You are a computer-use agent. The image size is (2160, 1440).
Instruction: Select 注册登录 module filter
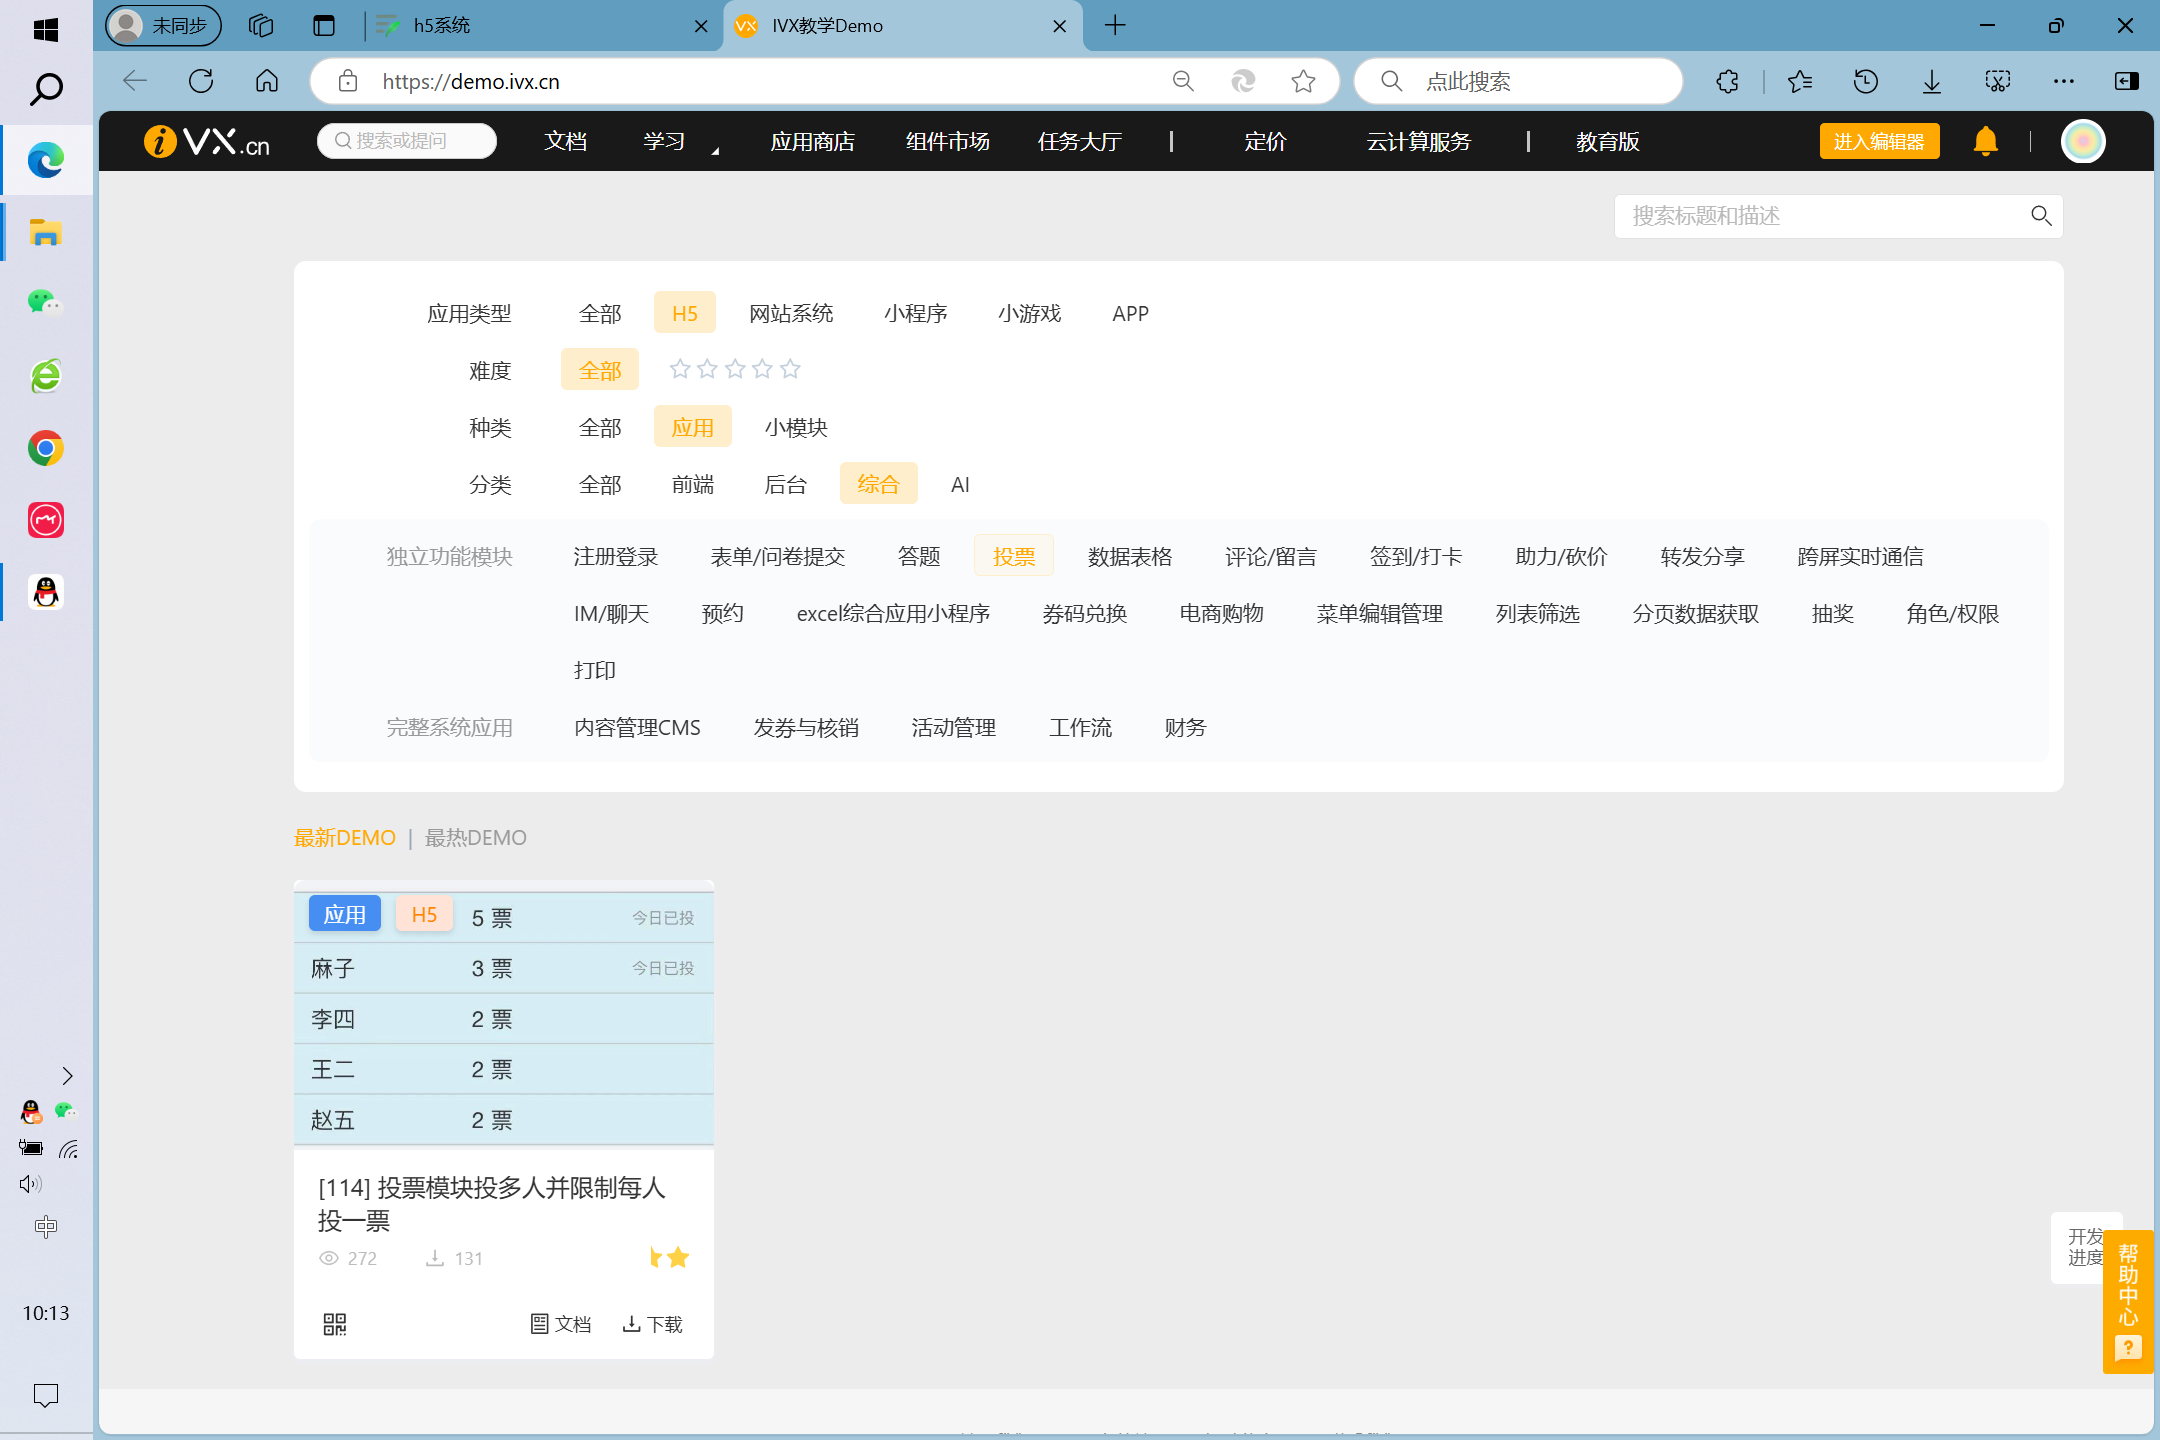(x=615, y=556)
